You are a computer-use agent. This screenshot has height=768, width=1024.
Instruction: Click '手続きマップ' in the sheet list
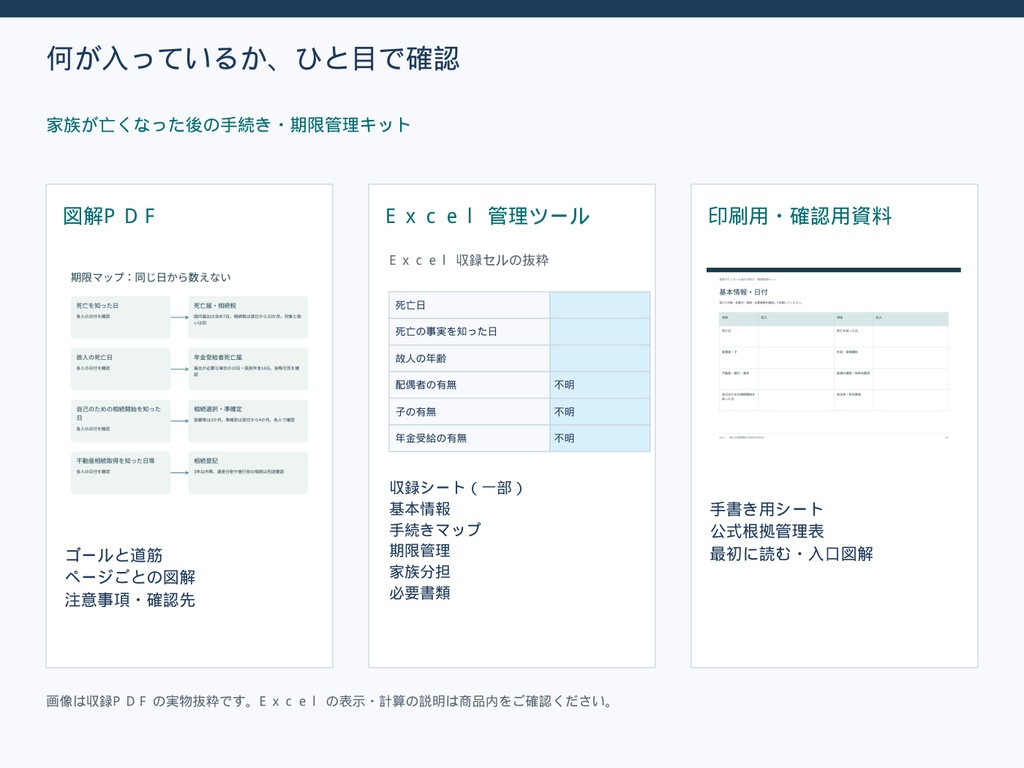[435, 530]
